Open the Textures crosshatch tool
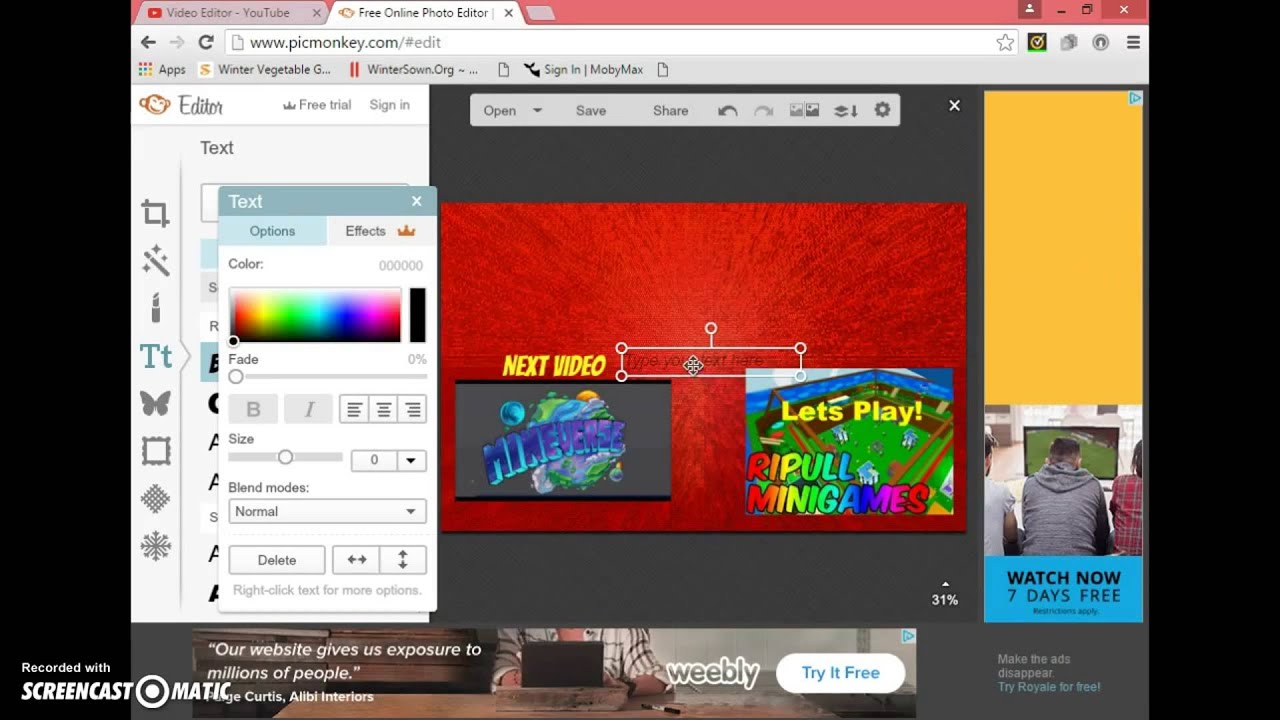Image resolution: width=1280 pixels, height=720 pixels. coord(155,498)
